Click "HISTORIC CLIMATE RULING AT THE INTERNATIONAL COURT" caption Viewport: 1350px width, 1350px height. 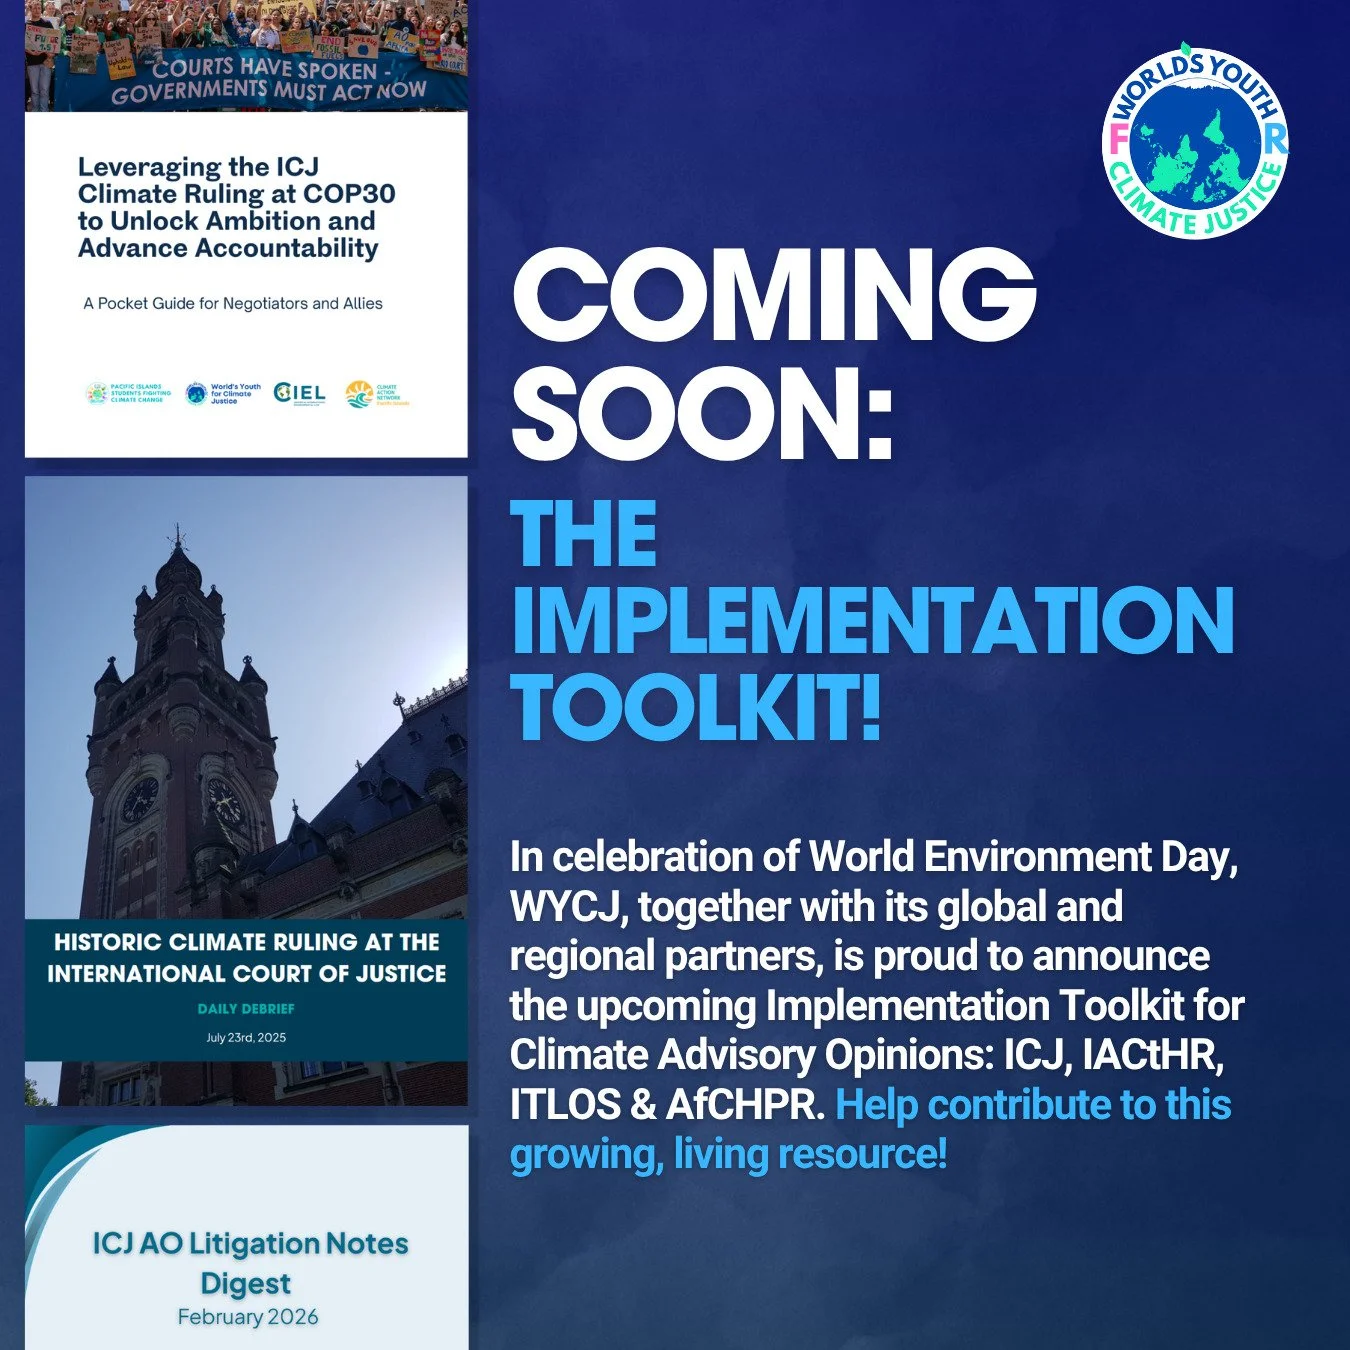pyautogui.click(x=246, y=958)
